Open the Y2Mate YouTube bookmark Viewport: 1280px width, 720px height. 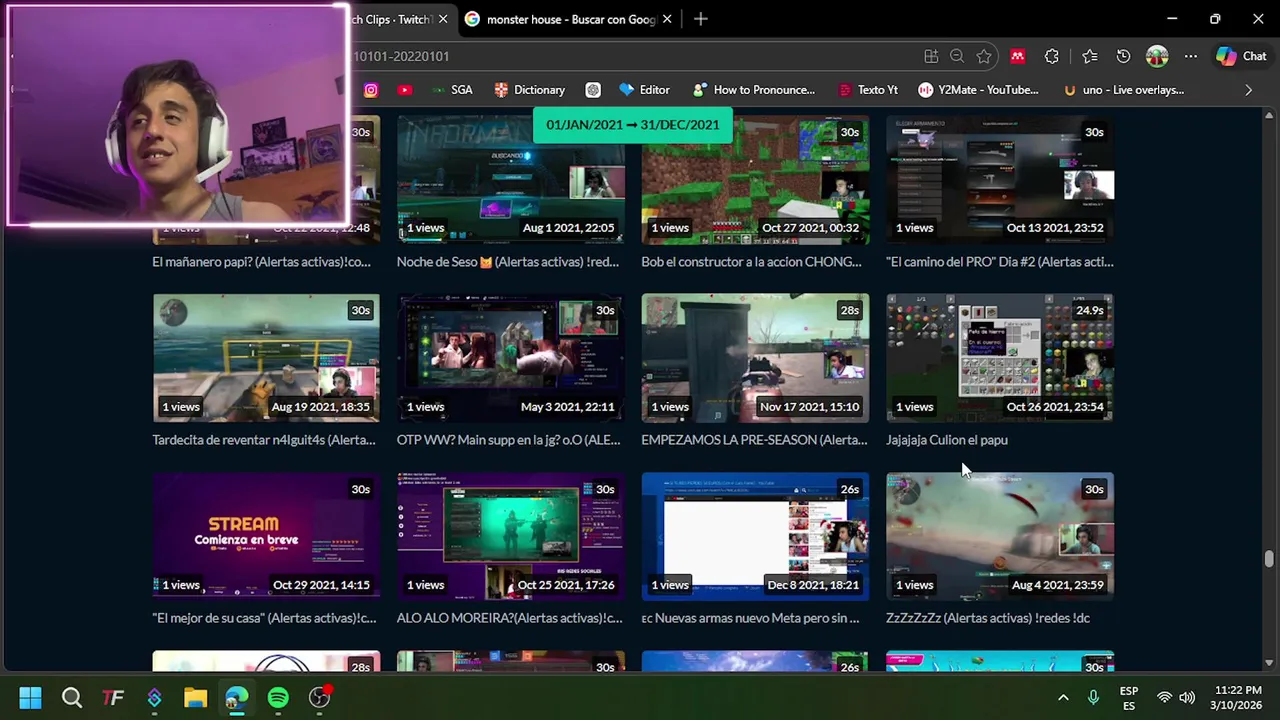(x=979, y=90)
